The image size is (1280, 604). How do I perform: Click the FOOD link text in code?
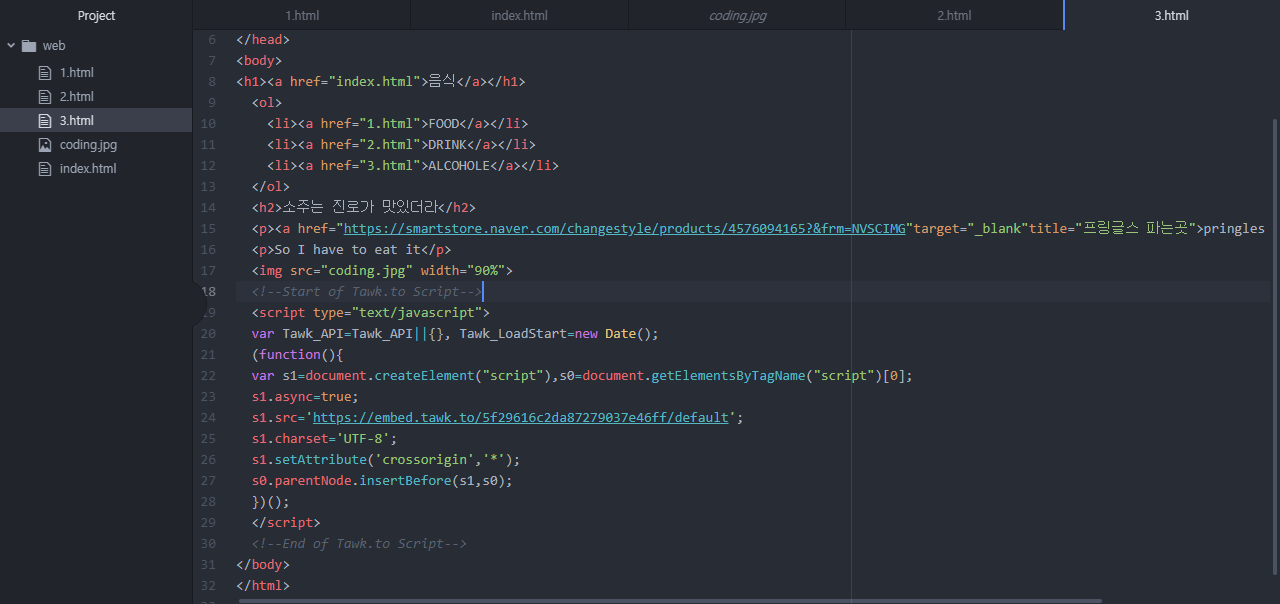444,124
